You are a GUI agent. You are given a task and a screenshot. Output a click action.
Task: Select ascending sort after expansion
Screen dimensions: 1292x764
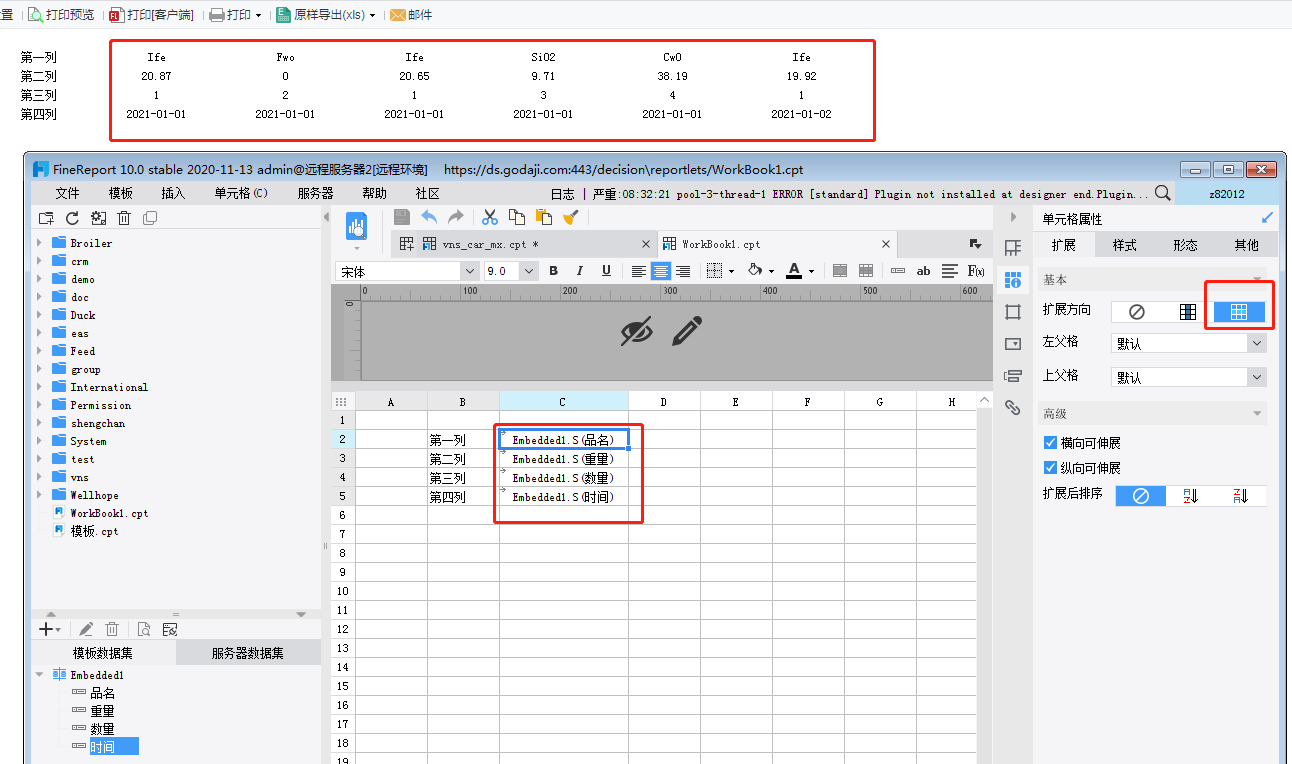[x=1191, y=496]
